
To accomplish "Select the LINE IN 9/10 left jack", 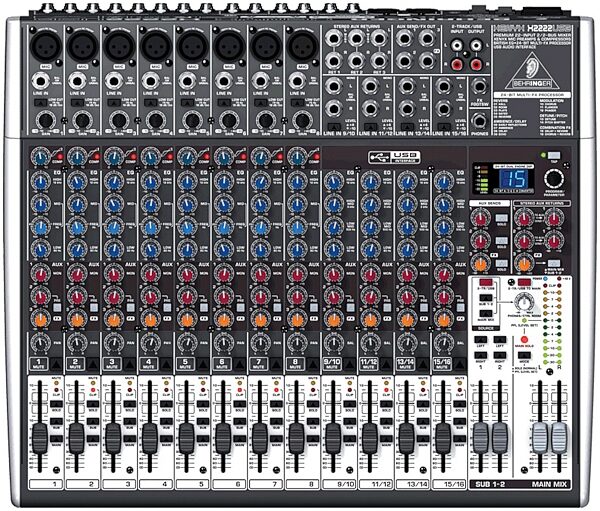I will 334,87.
